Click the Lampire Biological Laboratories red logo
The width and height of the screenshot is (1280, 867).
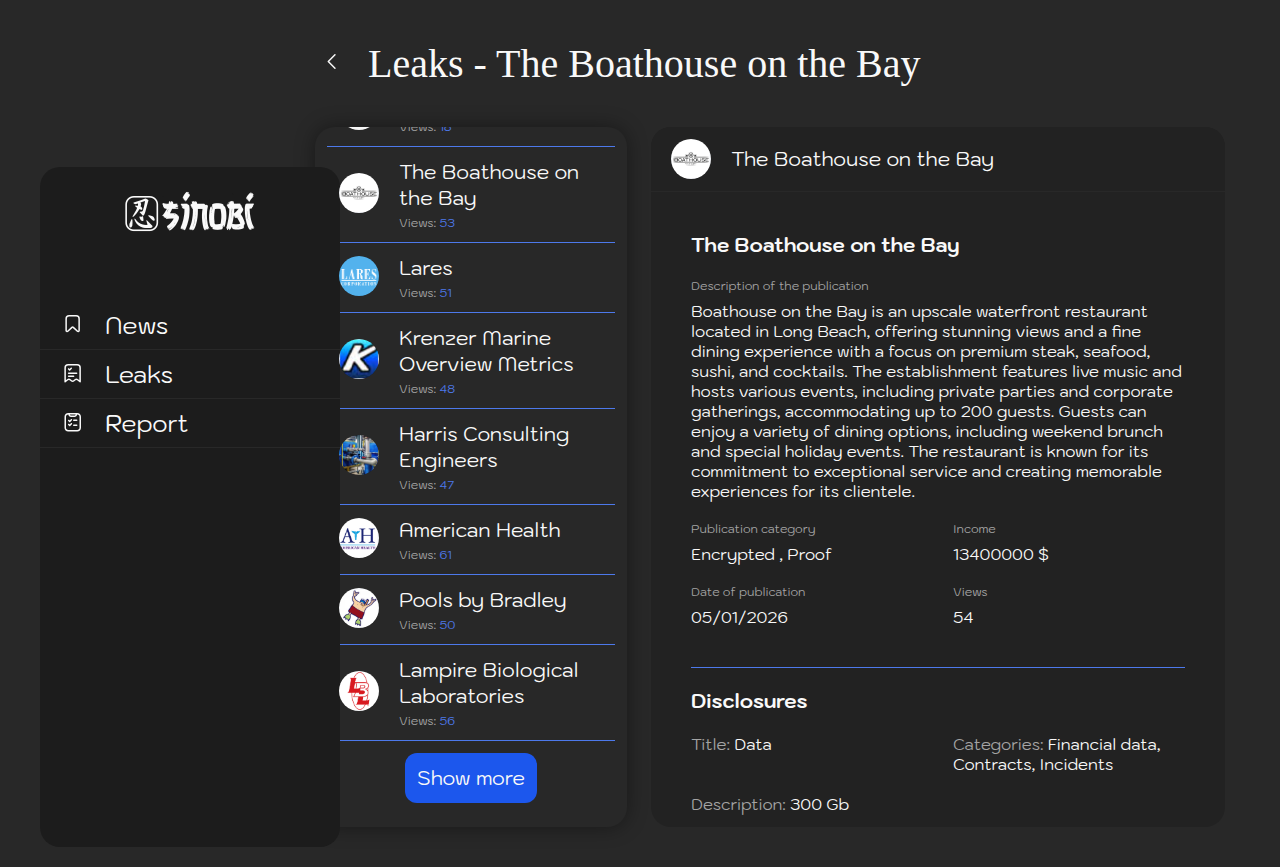(359, 691)
